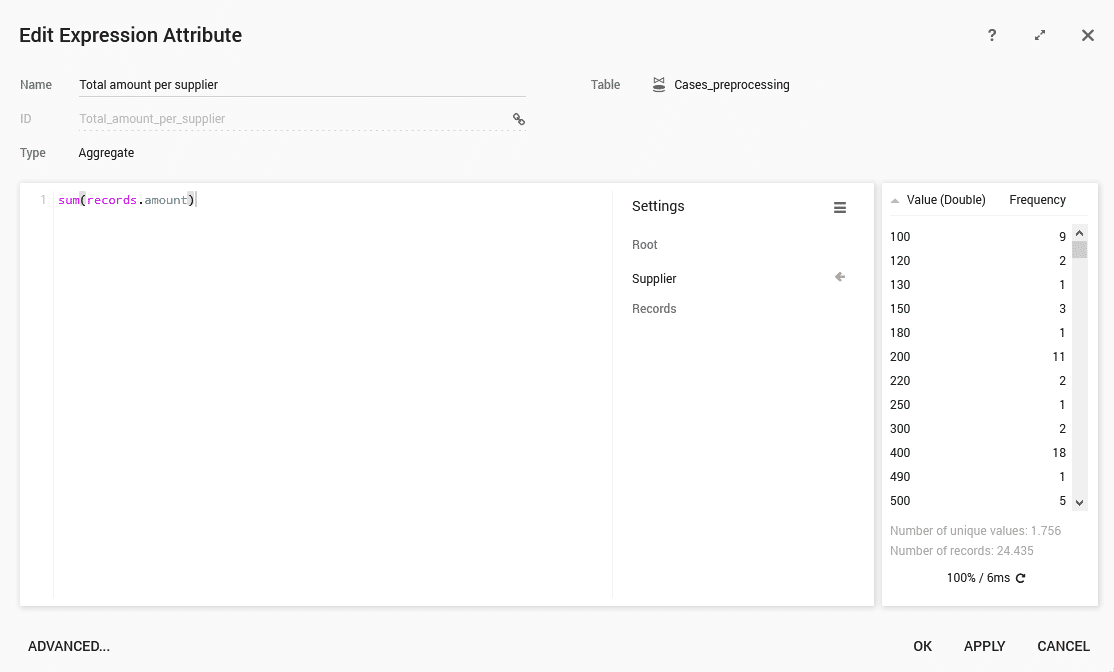Sort values by Frequency column

1037,200
